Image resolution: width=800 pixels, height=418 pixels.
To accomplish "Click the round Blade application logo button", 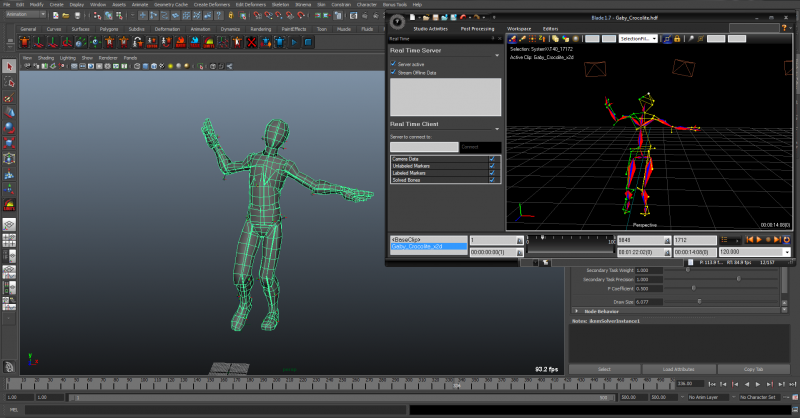I will coord(397,19).
